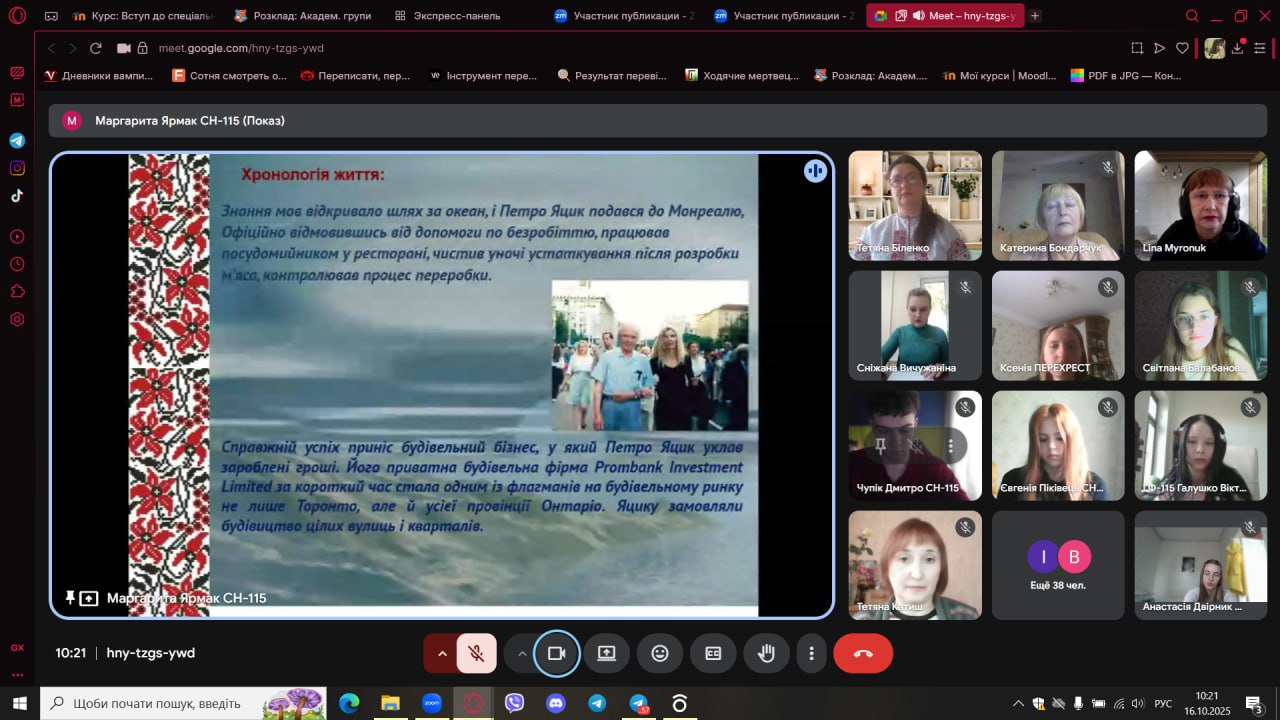Toggle closed captions in Meet
1280x720 pixels.
tap(713, 653)
